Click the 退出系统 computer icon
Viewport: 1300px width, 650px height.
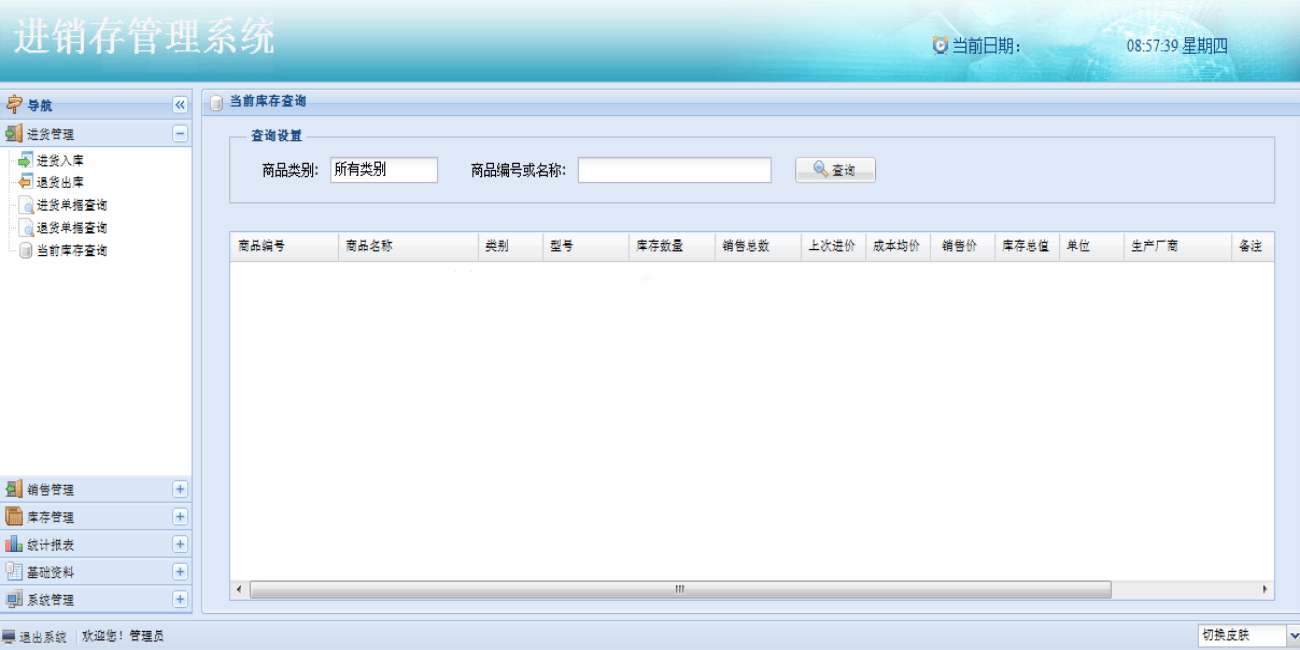[x=9, y=634]
